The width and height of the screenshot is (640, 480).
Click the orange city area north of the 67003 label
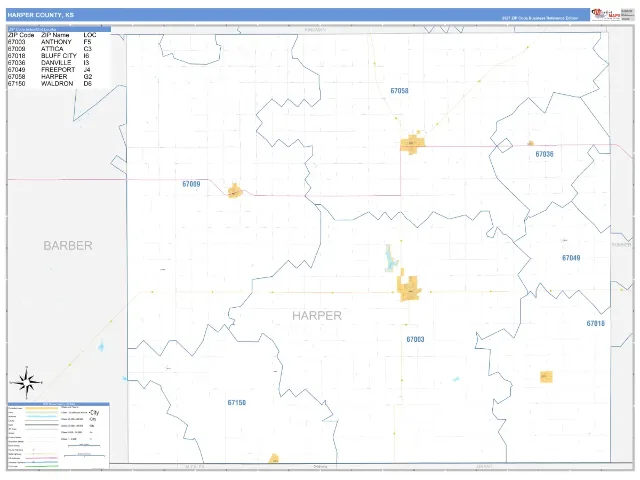click(x=409, y=287)
